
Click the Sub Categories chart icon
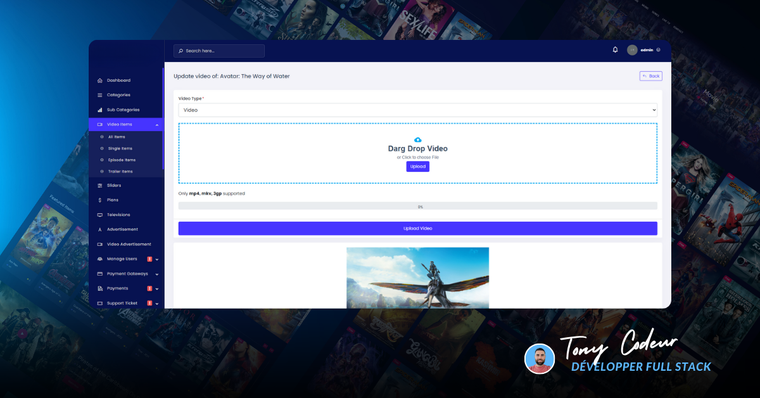click(x=100, y=110)
